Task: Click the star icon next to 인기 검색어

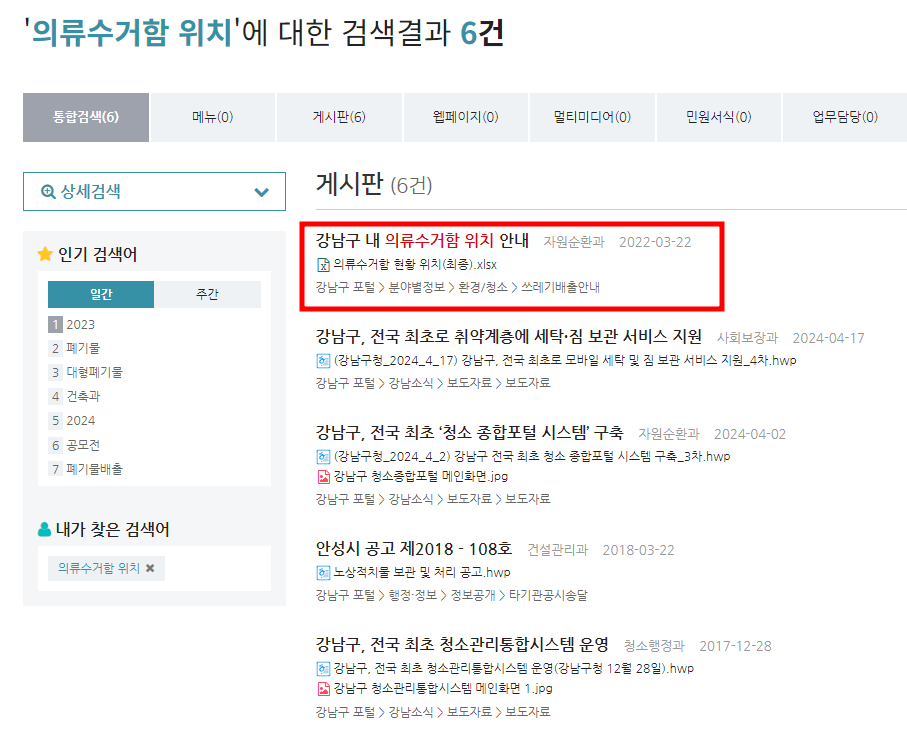Action: [x=44, y=255]
